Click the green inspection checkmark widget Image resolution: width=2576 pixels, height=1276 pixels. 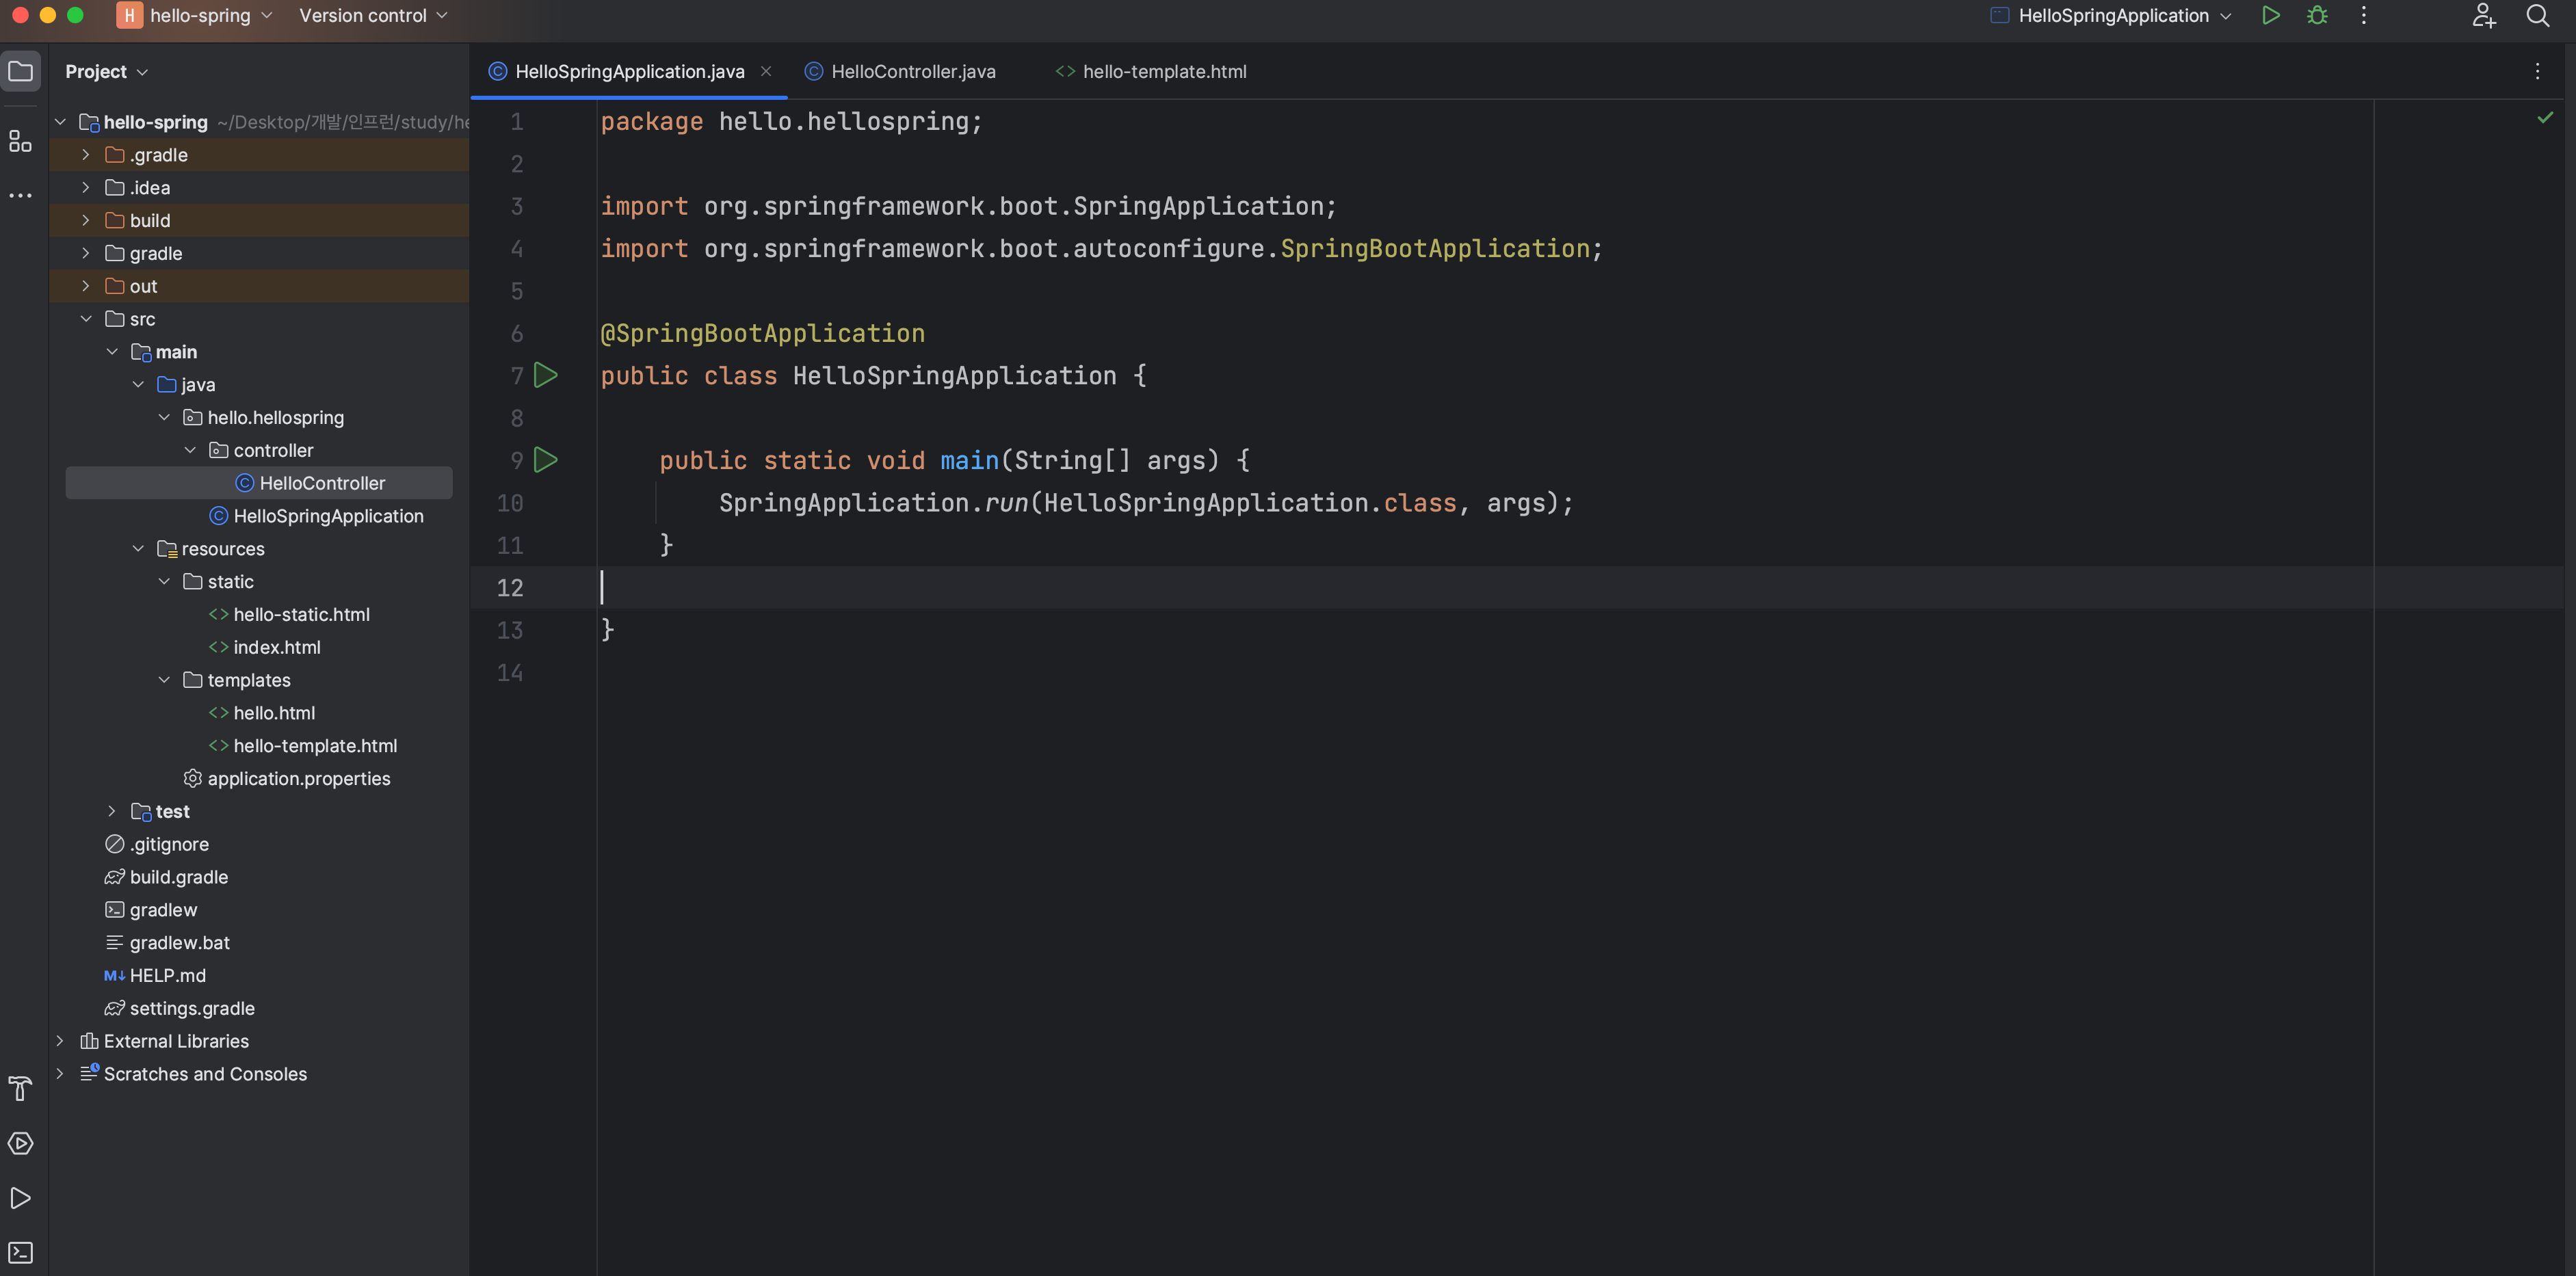(2545, 118)
